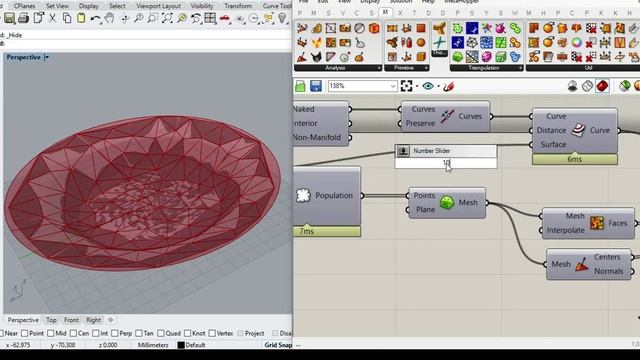Click the yellow Paste clipboard icon
The image size is (640, 360).
[81, 18]
